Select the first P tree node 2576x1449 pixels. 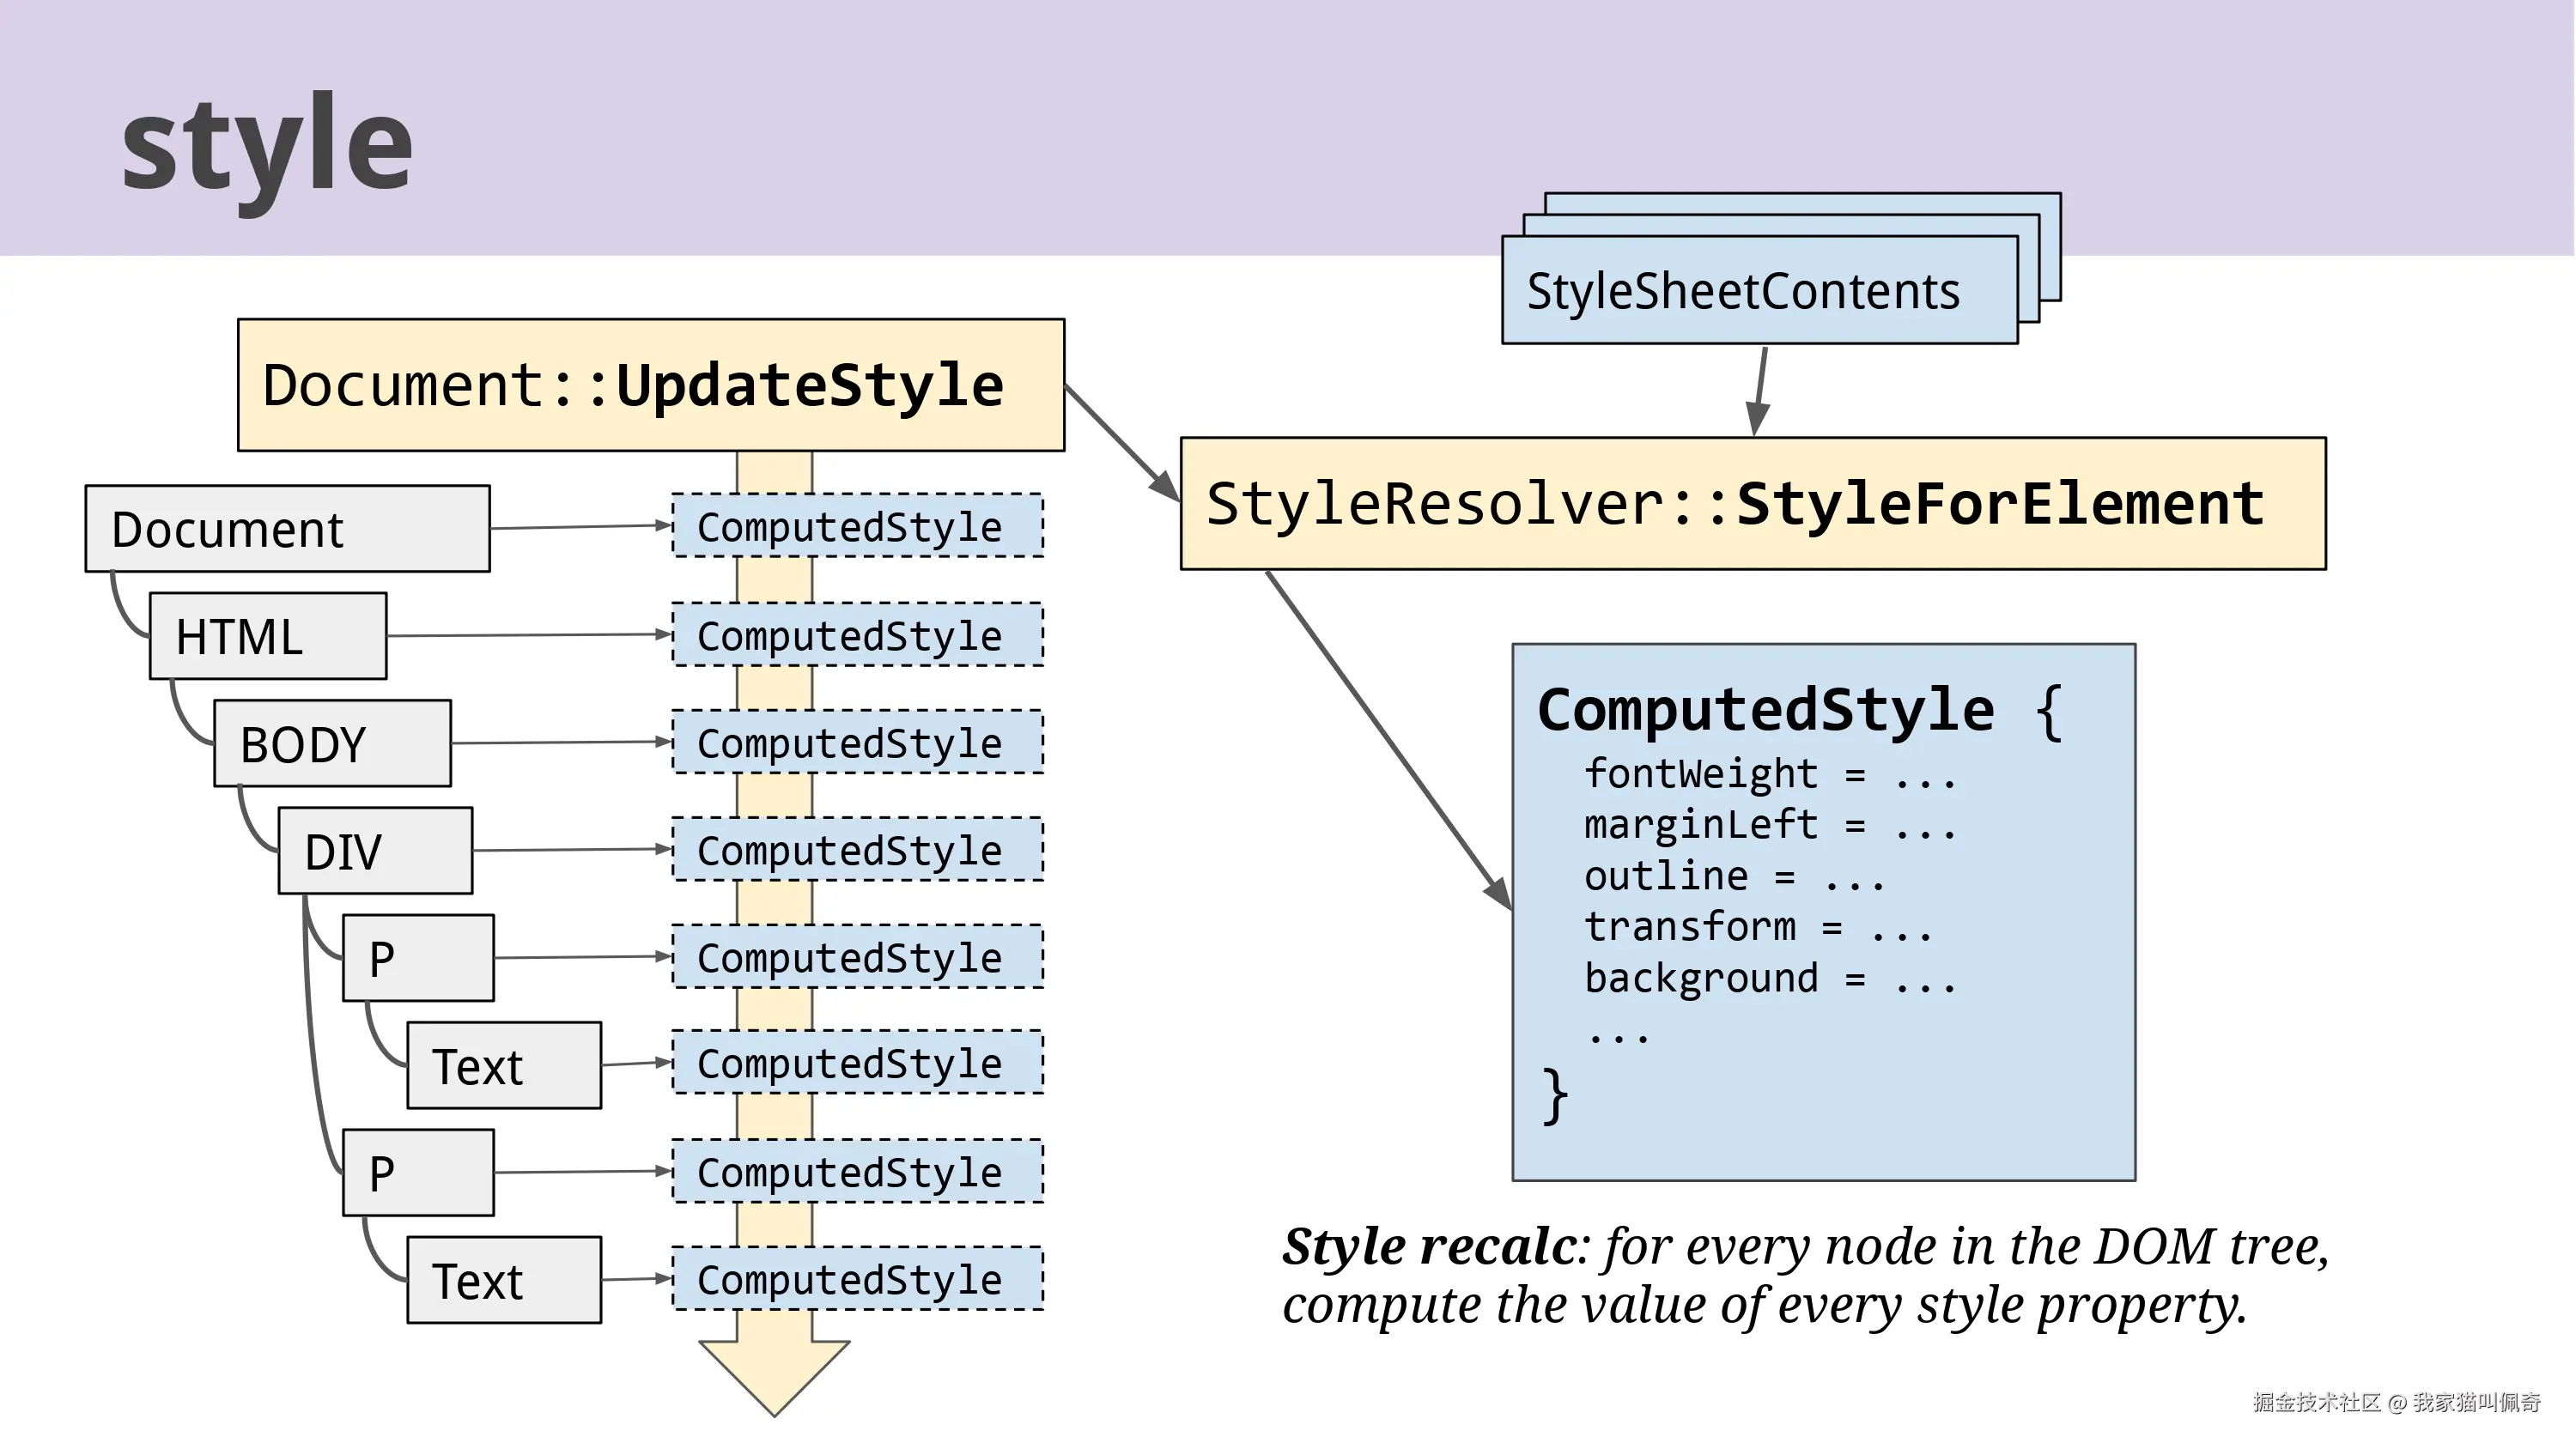click(417, 958)
